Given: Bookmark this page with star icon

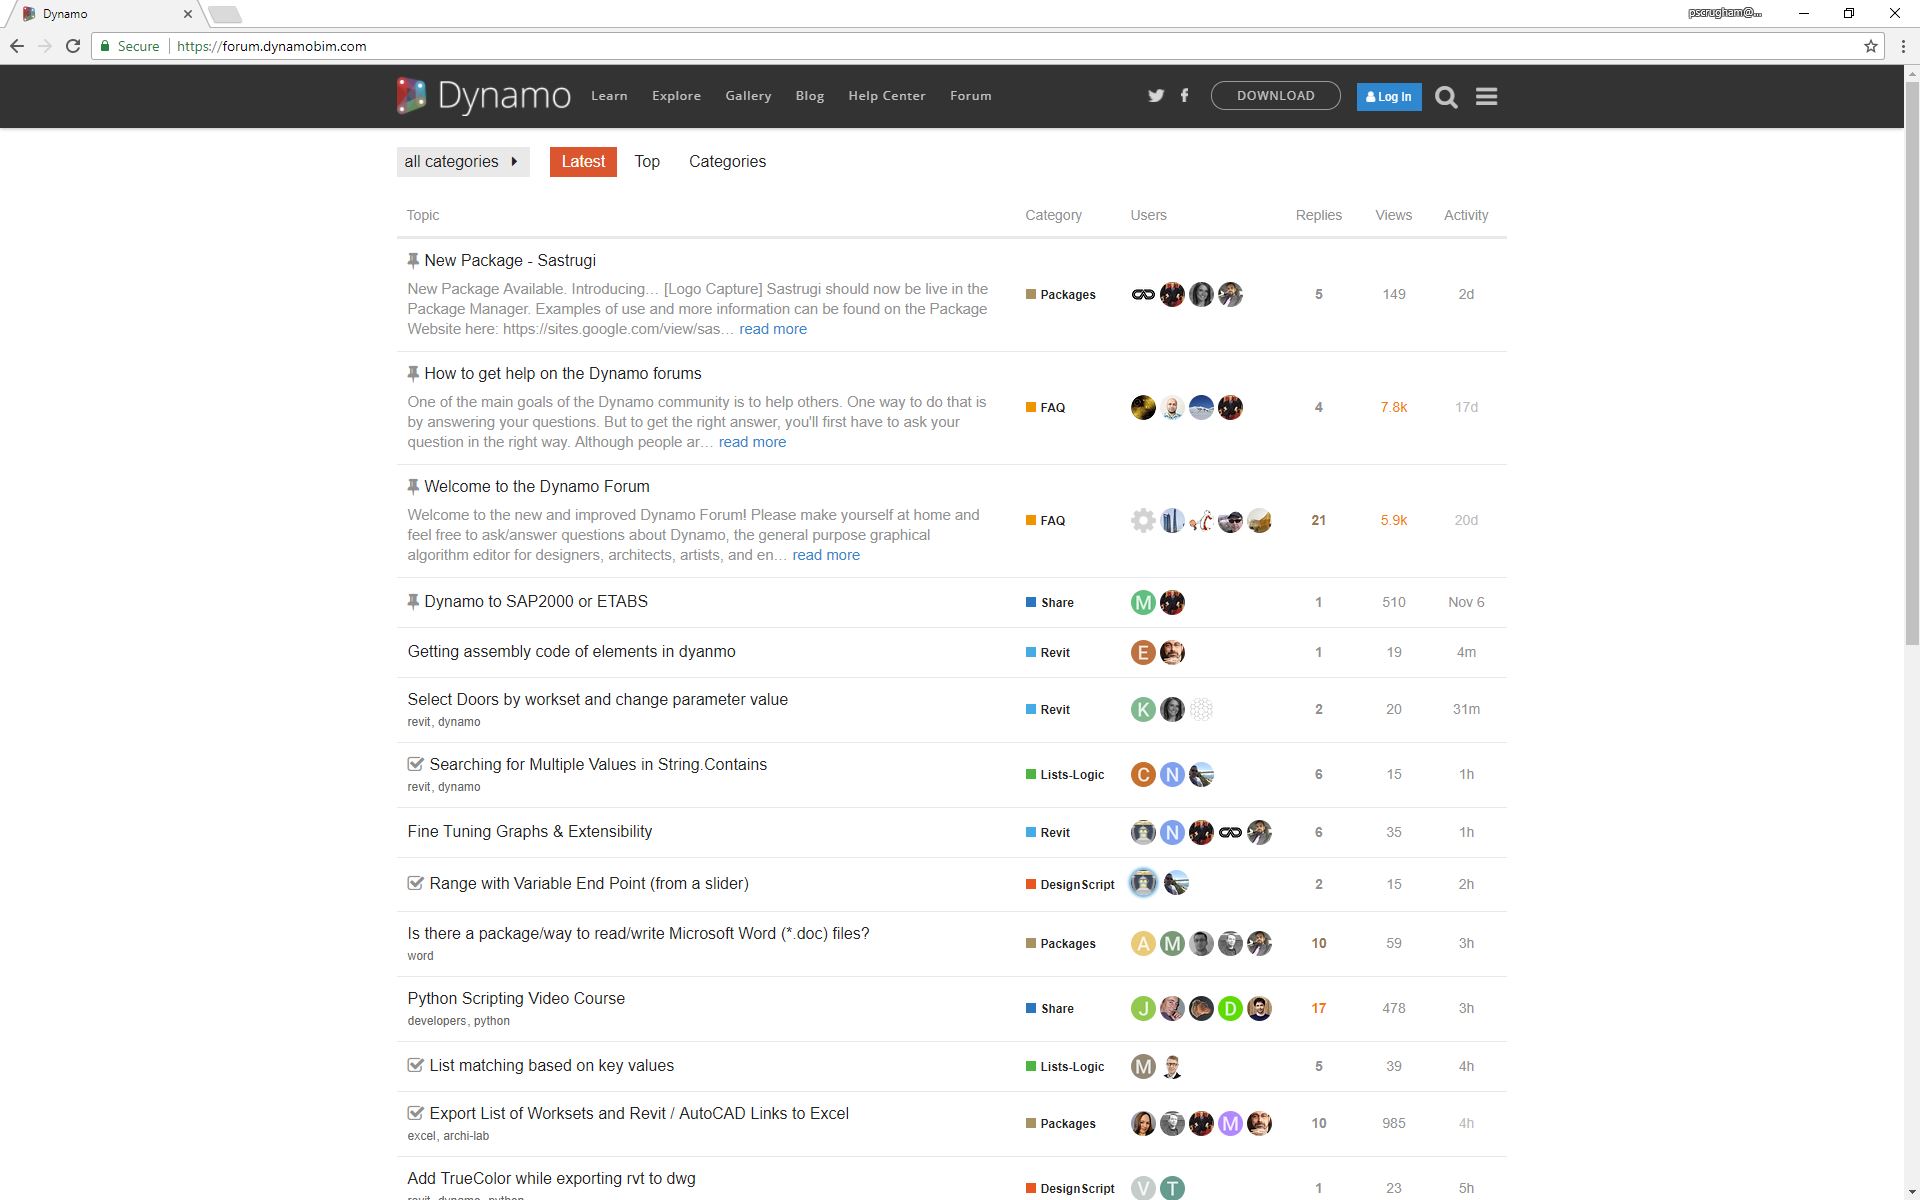Looking at the screenshot, I should coord(1870,46).
